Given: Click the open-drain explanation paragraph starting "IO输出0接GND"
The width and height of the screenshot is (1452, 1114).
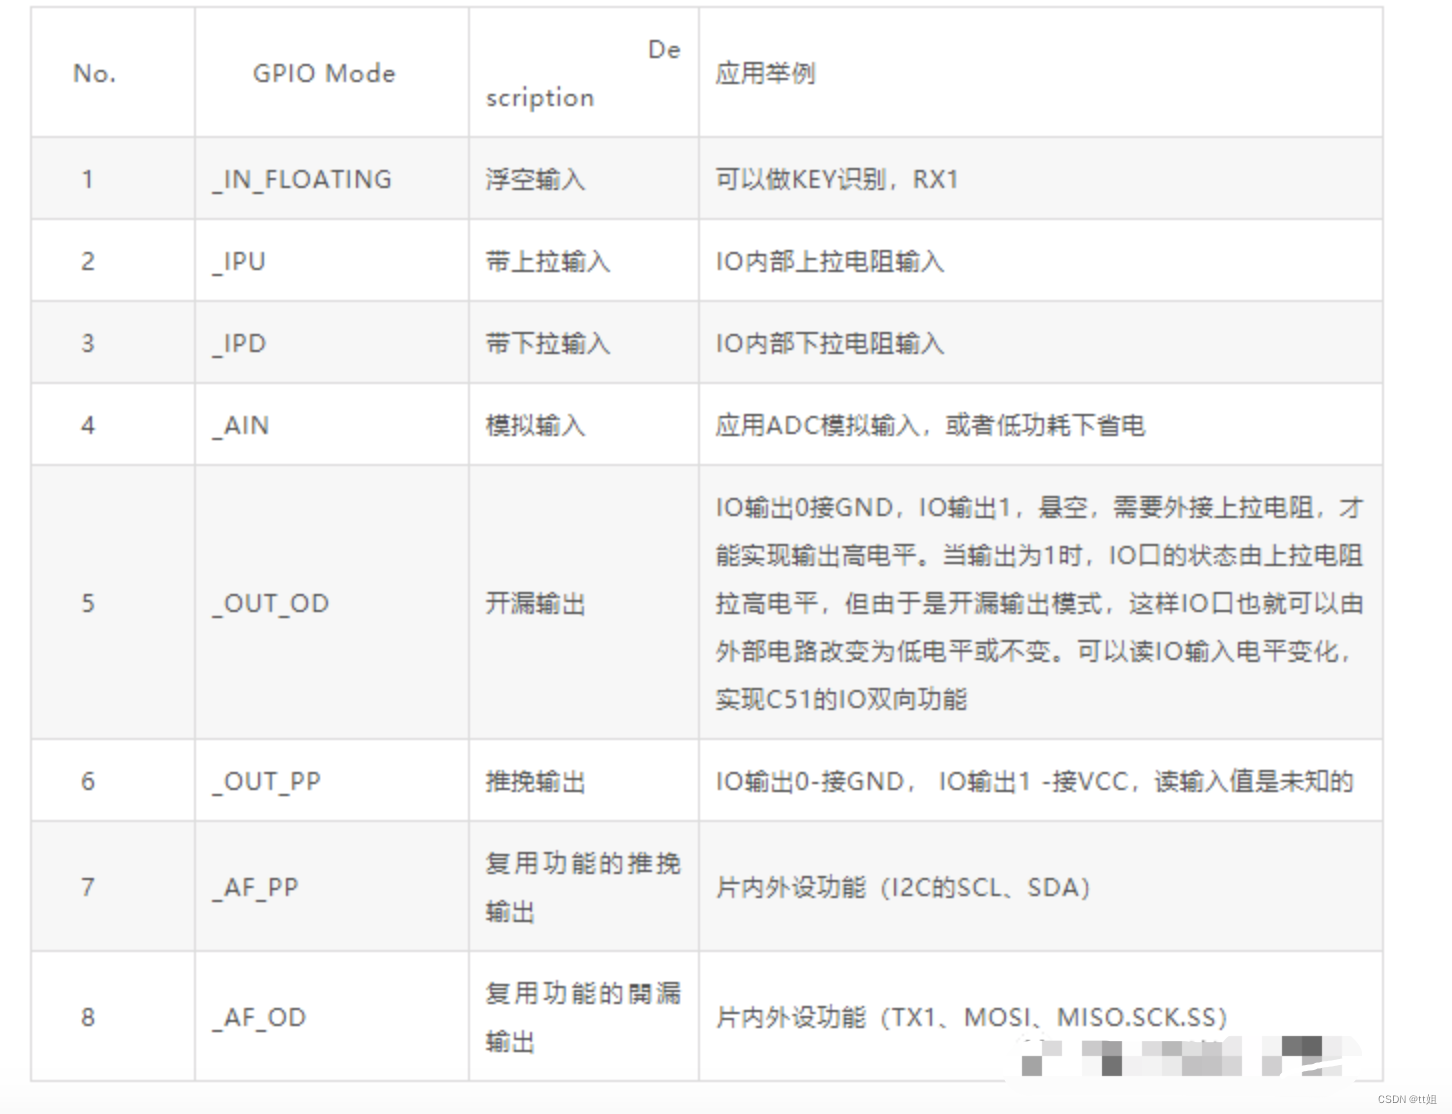Looking at the screenshot, I should tap(1040, 603).
